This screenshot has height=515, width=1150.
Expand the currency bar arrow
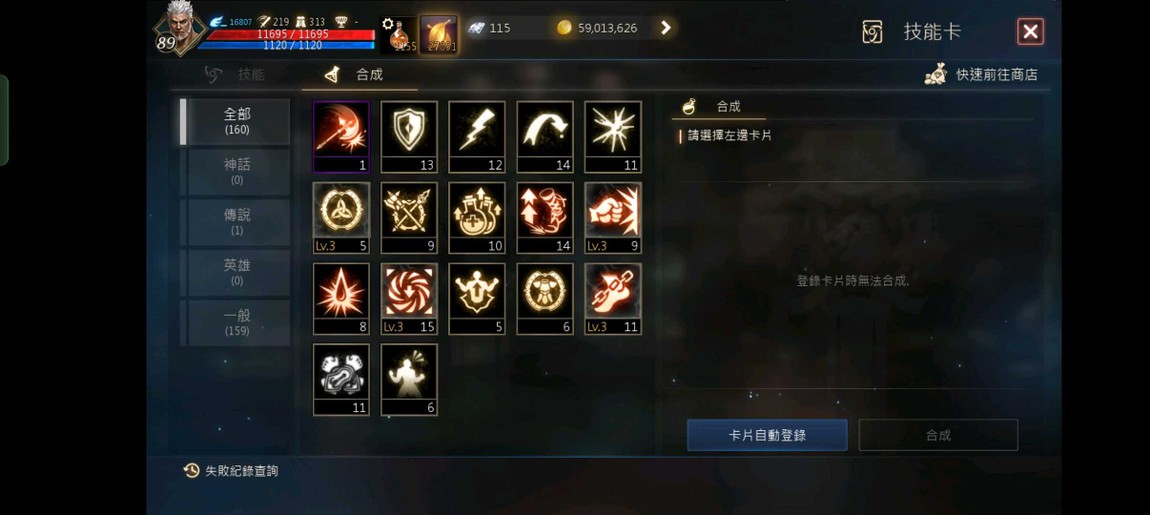pyautogui.click(x=665, y=28)
